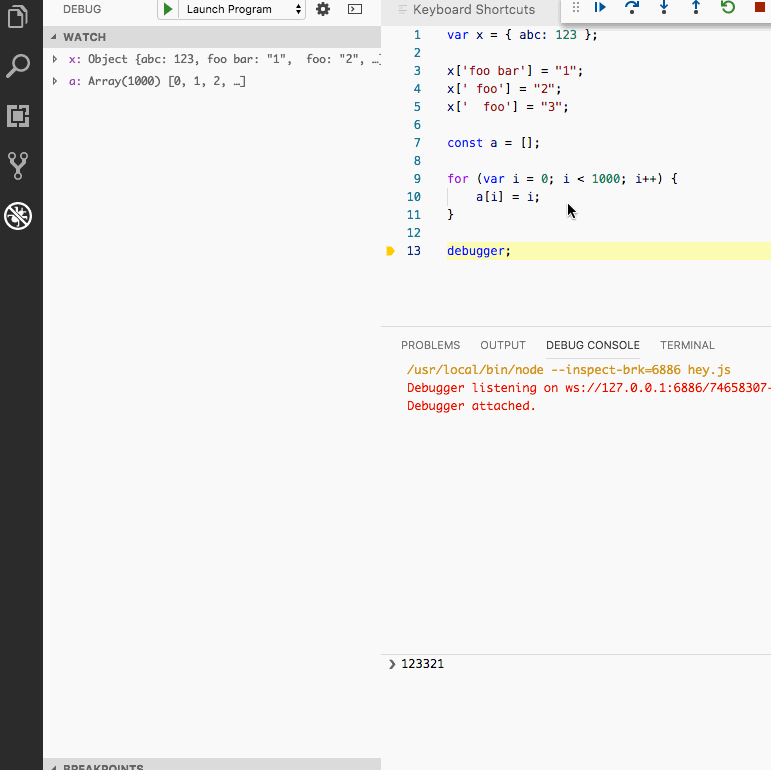Image resolution: width=771 pixels, height=770 pixels.
Task: Grab the debug toolbar drag handle
Action: [576, 7]
